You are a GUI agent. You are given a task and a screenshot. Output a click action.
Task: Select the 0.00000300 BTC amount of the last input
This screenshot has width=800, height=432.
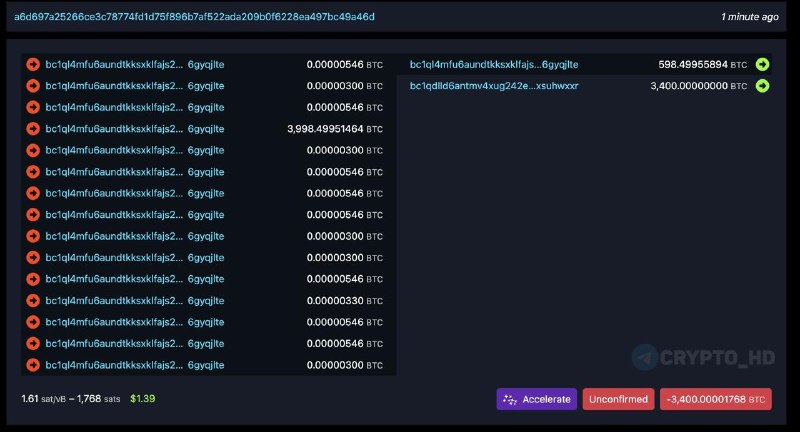344,365
